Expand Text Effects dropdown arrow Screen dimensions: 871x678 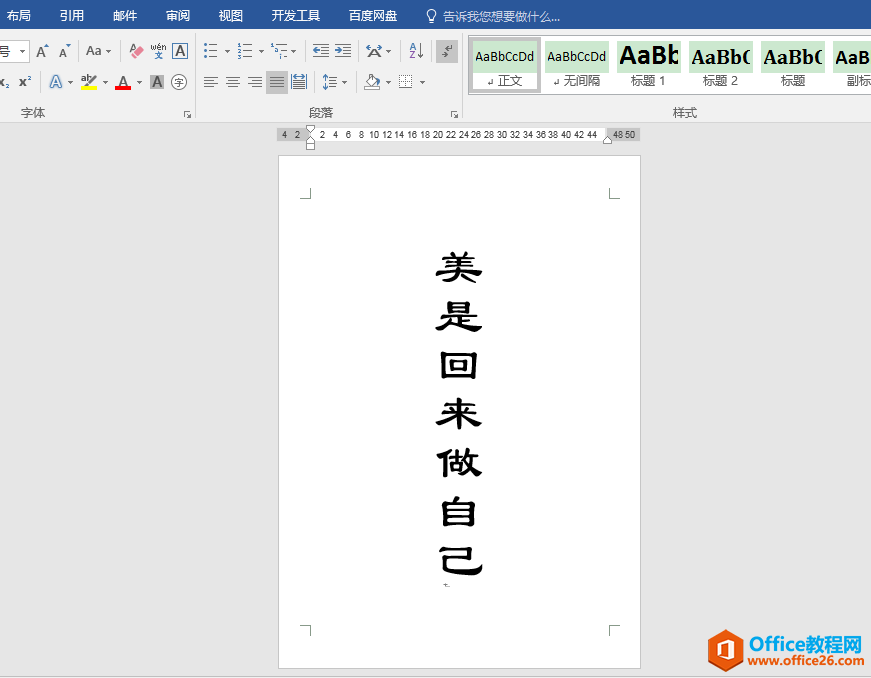(71, 82)
